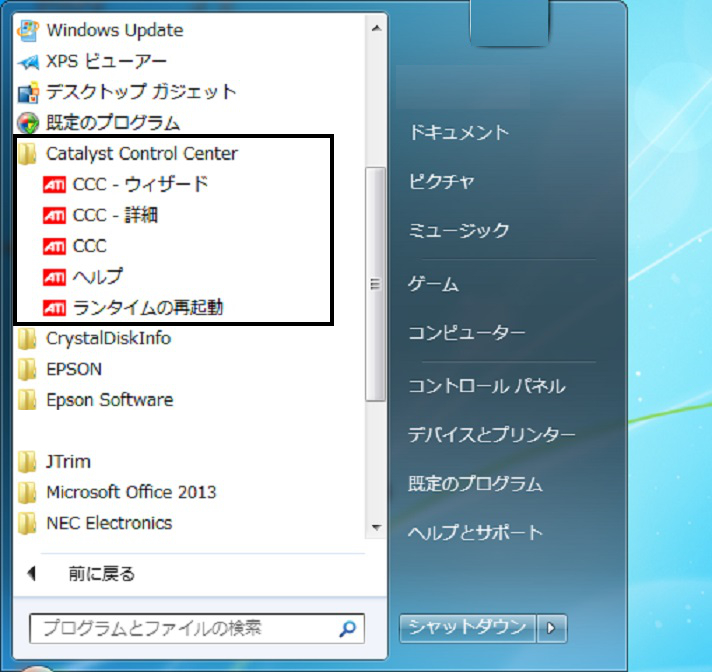This screenshot has height=672, width=712.
Task: Click the ATI icon beside plain CCC entry
Action: click(54, 247)
